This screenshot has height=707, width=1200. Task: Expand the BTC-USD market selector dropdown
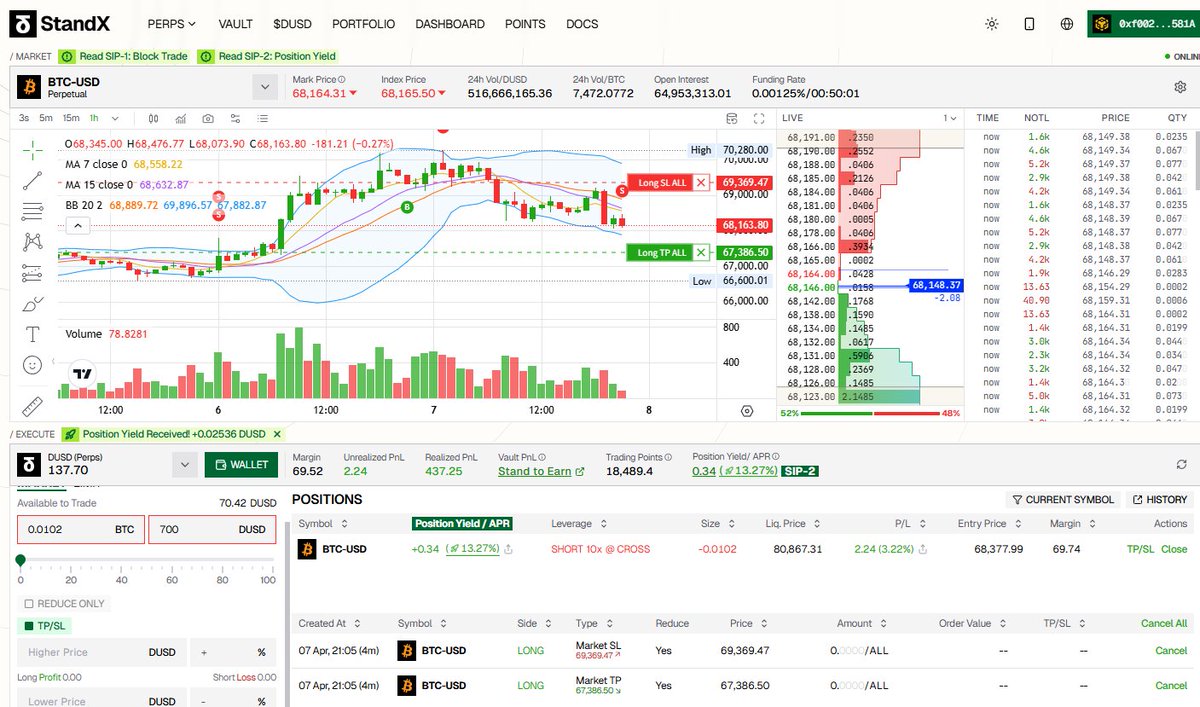point(264,87)
